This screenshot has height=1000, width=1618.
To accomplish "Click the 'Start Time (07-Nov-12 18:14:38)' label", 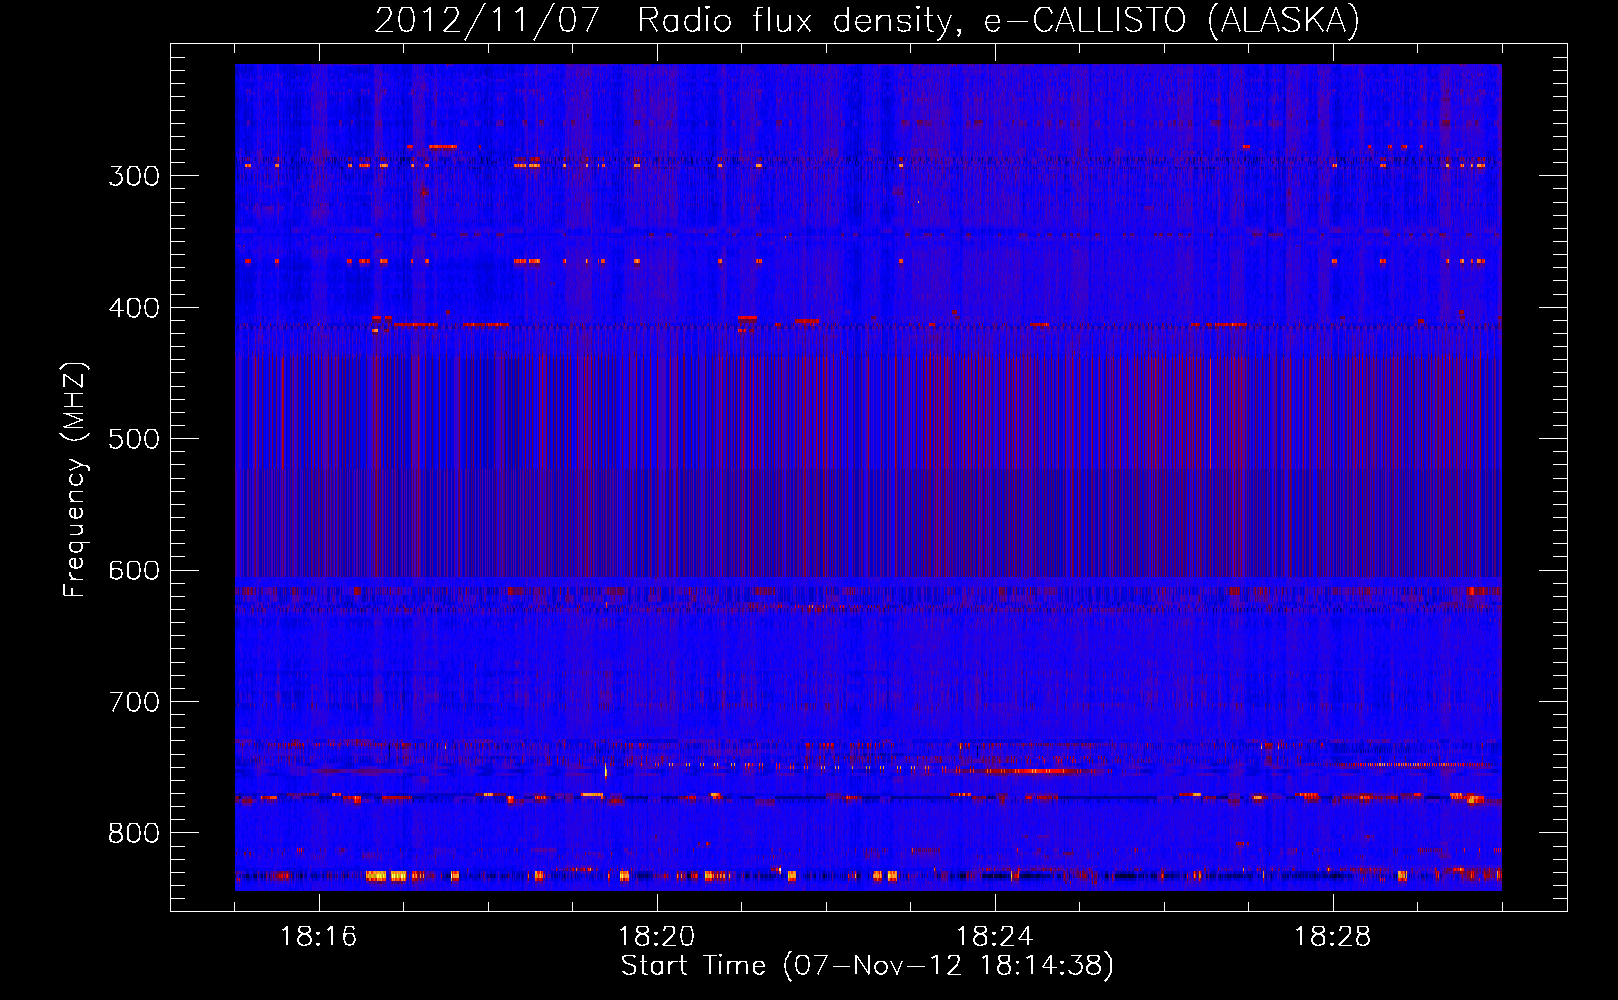I will click(867, 966).
